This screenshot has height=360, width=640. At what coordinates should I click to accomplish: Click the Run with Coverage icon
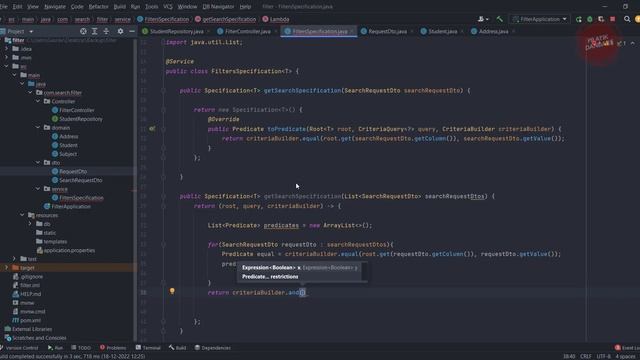[601, 19]
